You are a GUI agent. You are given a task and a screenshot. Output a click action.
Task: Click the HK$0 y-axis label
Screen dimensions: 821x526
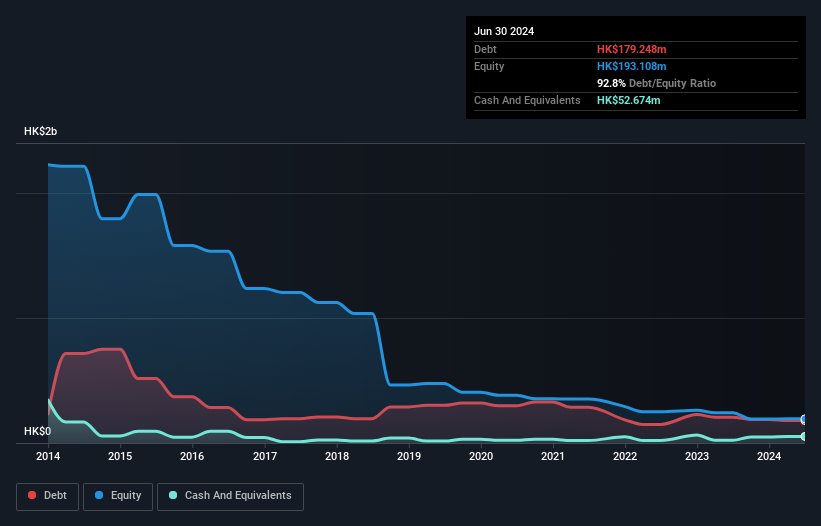(x=37, y=431)
